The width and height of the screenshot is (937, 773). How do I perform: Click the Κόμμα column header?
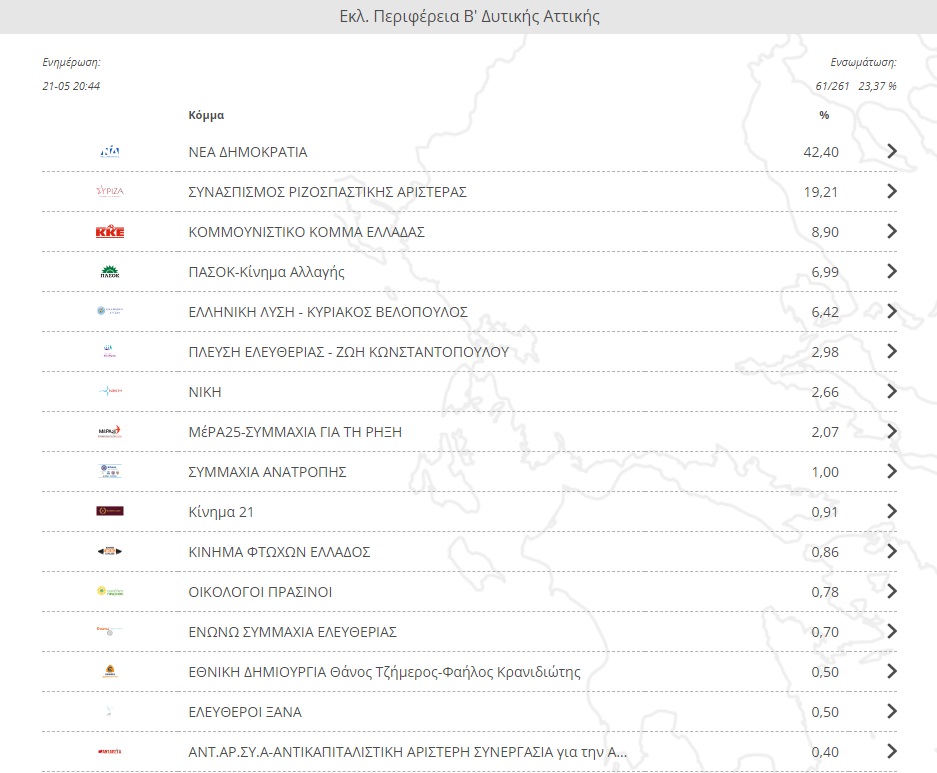(206, 115)
